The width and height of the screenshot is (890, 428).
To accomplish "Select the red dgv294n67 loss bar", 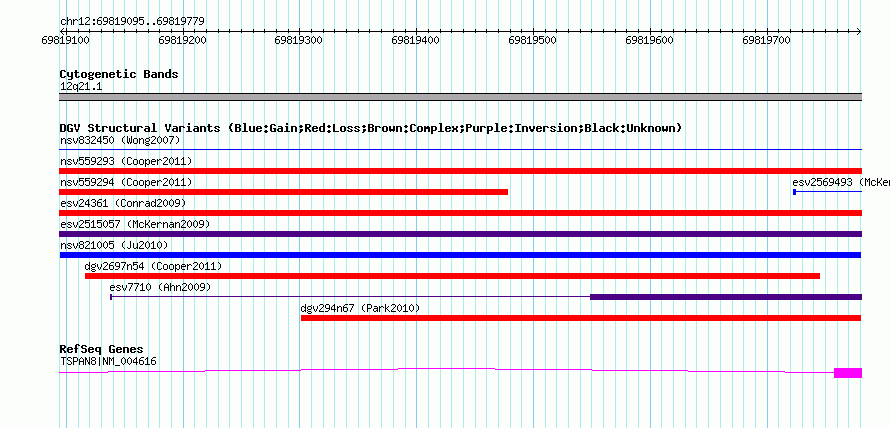I will tap(581, 318).
